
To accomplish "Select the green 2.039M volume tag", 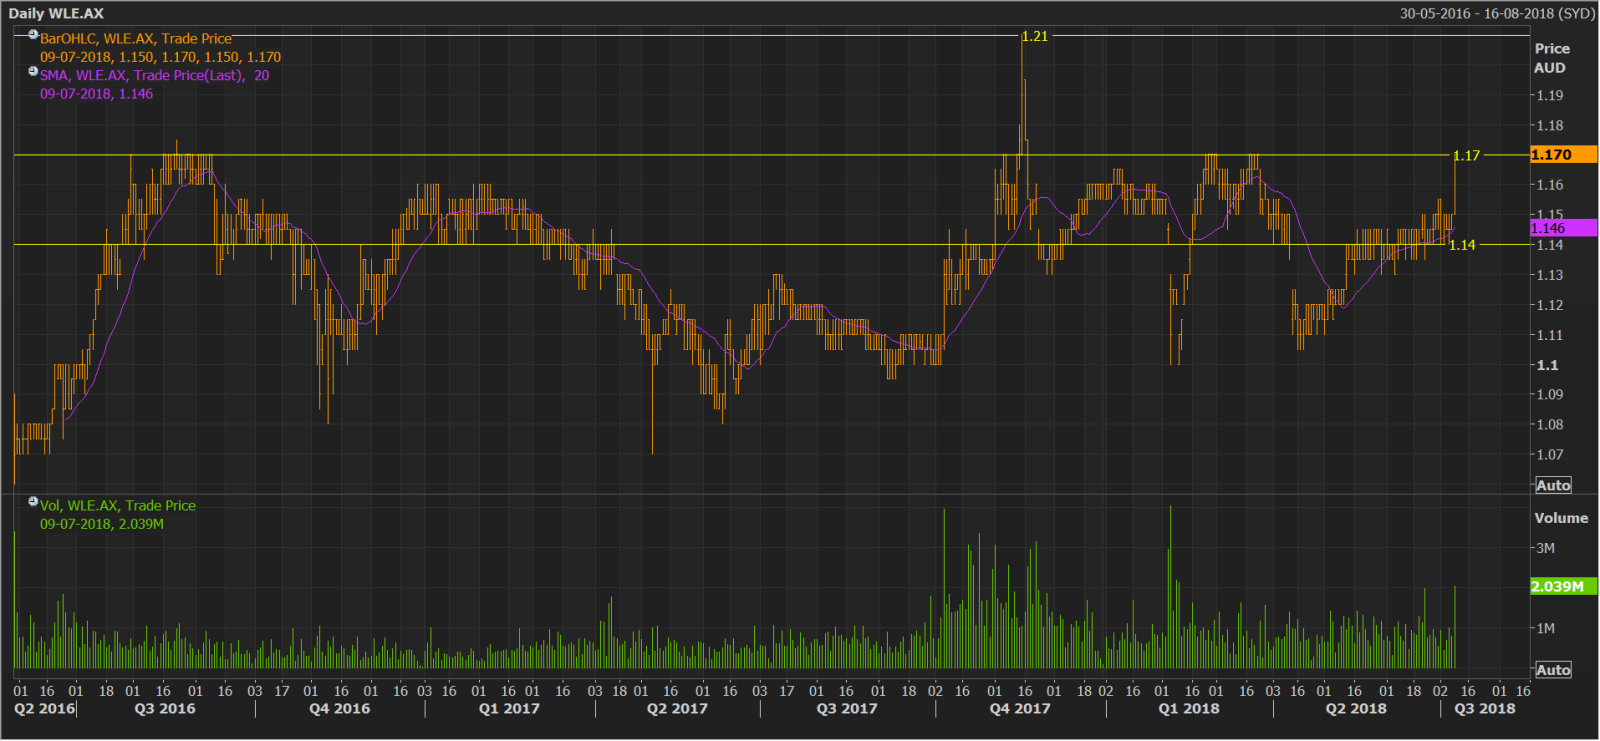I will coord(1563,586).
